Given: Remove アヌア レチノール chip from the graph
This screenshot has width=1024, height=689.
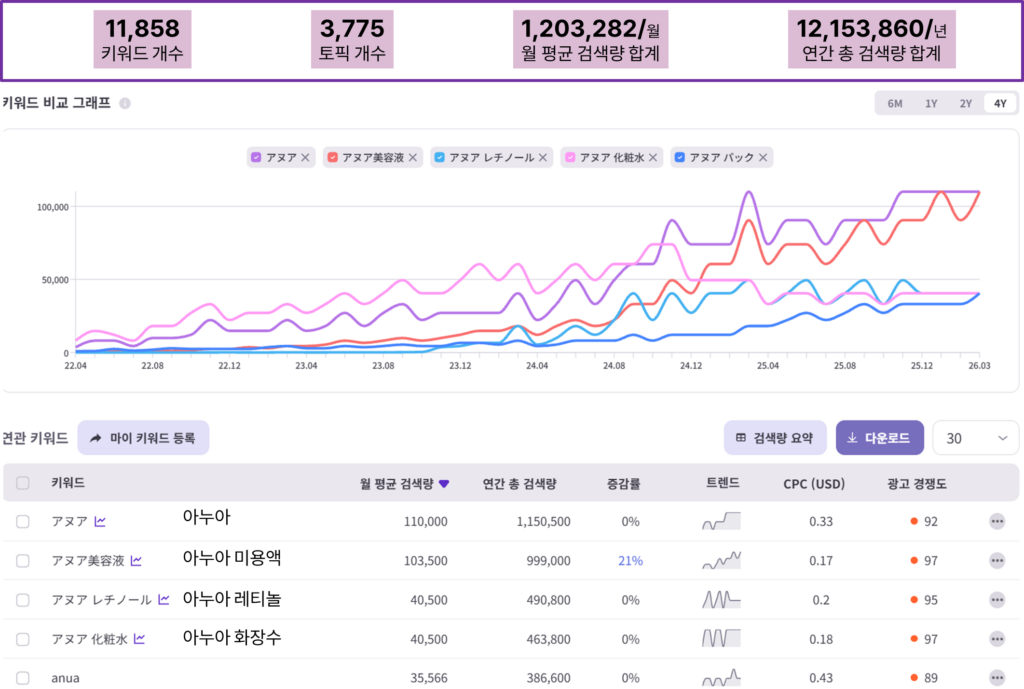Looking at the screenshot, I should click(543, 157).
